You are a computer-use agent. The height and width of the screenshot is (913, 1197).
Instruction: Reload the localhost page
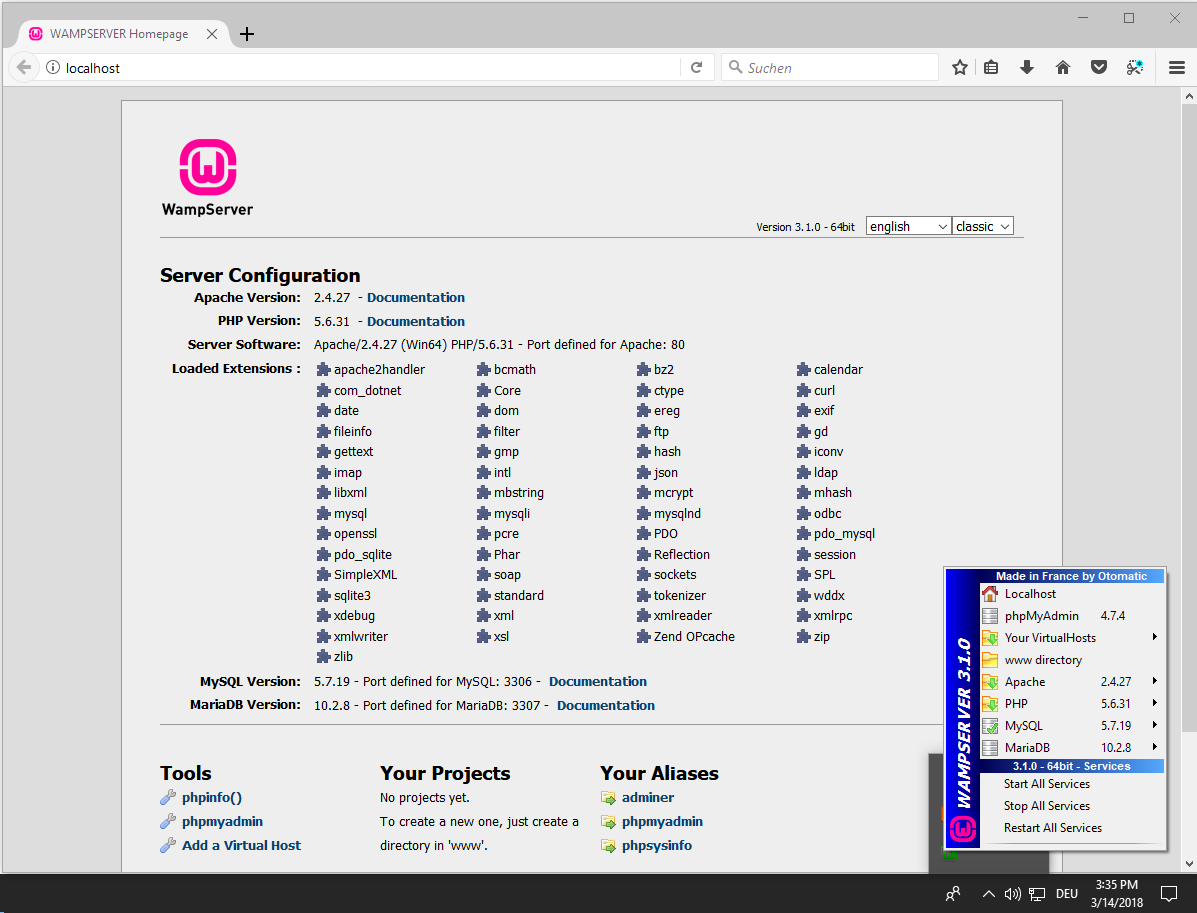pyautogui.click(x=696, y=67)
